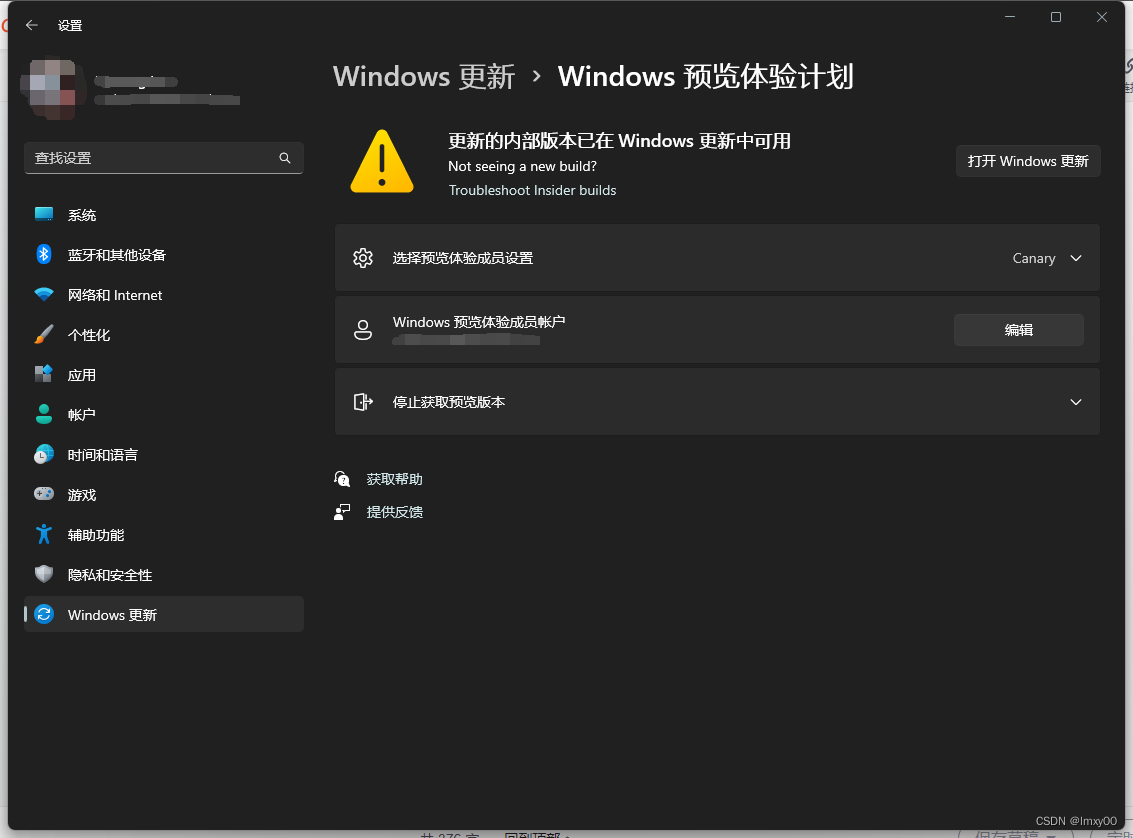This screenshot has width=1133, height=838.
Task: Expand the Canary channel dropdown chevron
Action: [x=1076, y=259]
